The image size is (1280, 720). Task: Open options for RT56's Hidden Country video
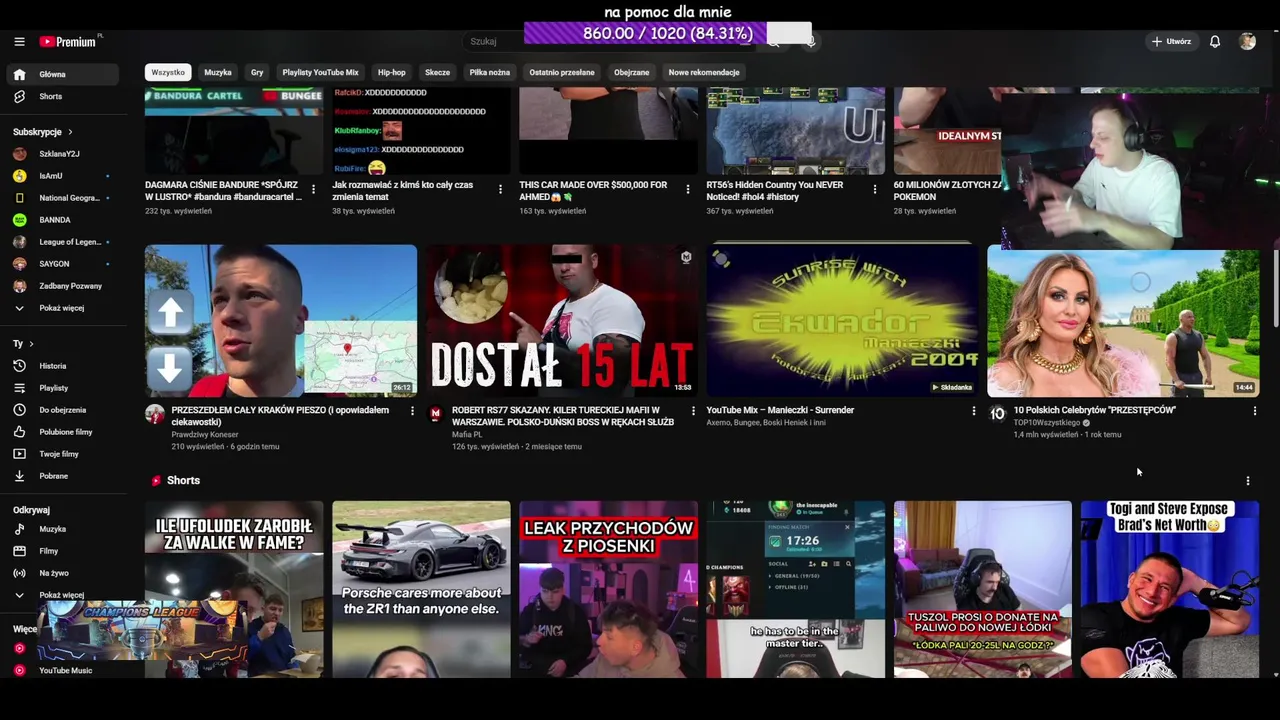tap(874, 189)
